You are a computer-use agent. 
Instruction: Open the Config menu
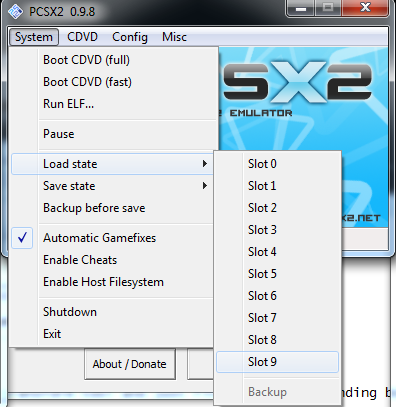tap(130, 37)
